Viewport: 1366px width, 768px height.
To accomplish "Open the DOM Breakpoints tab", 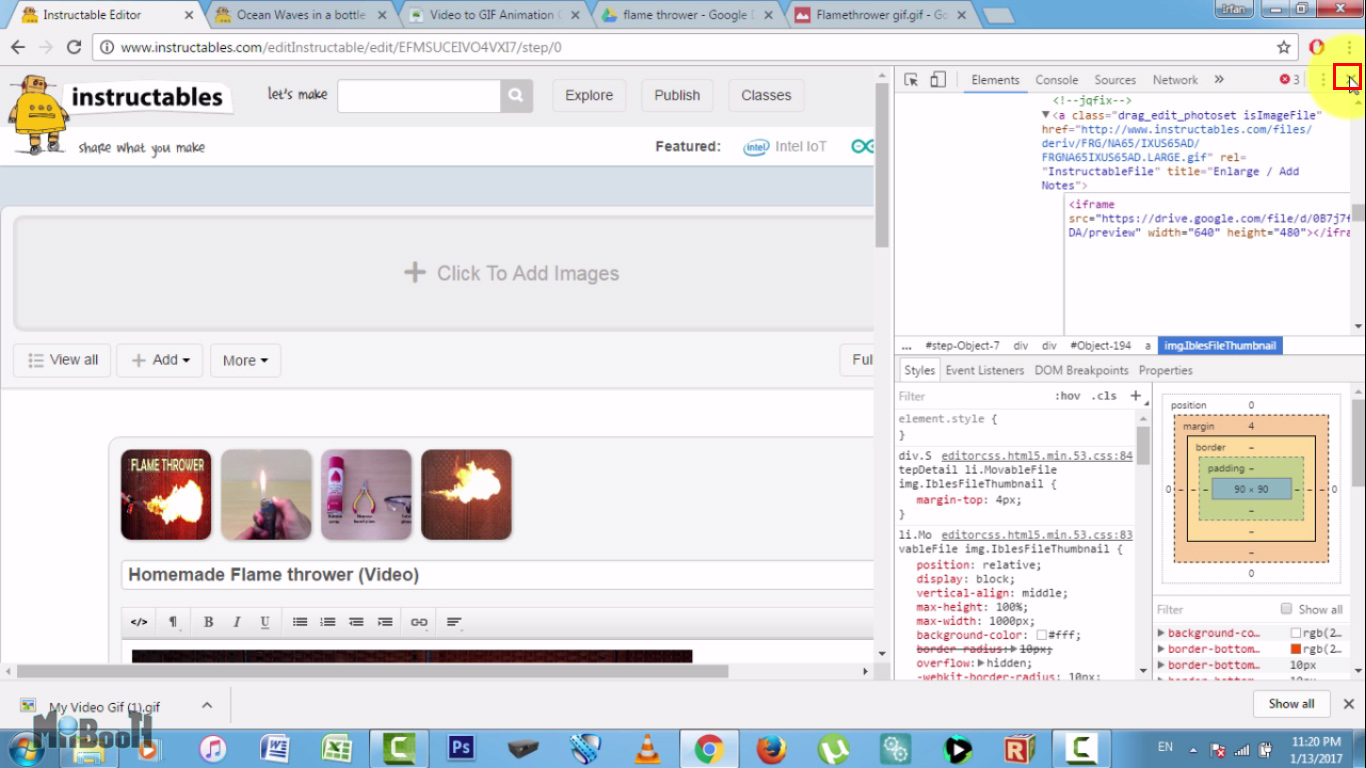I will click(1081, 370).
